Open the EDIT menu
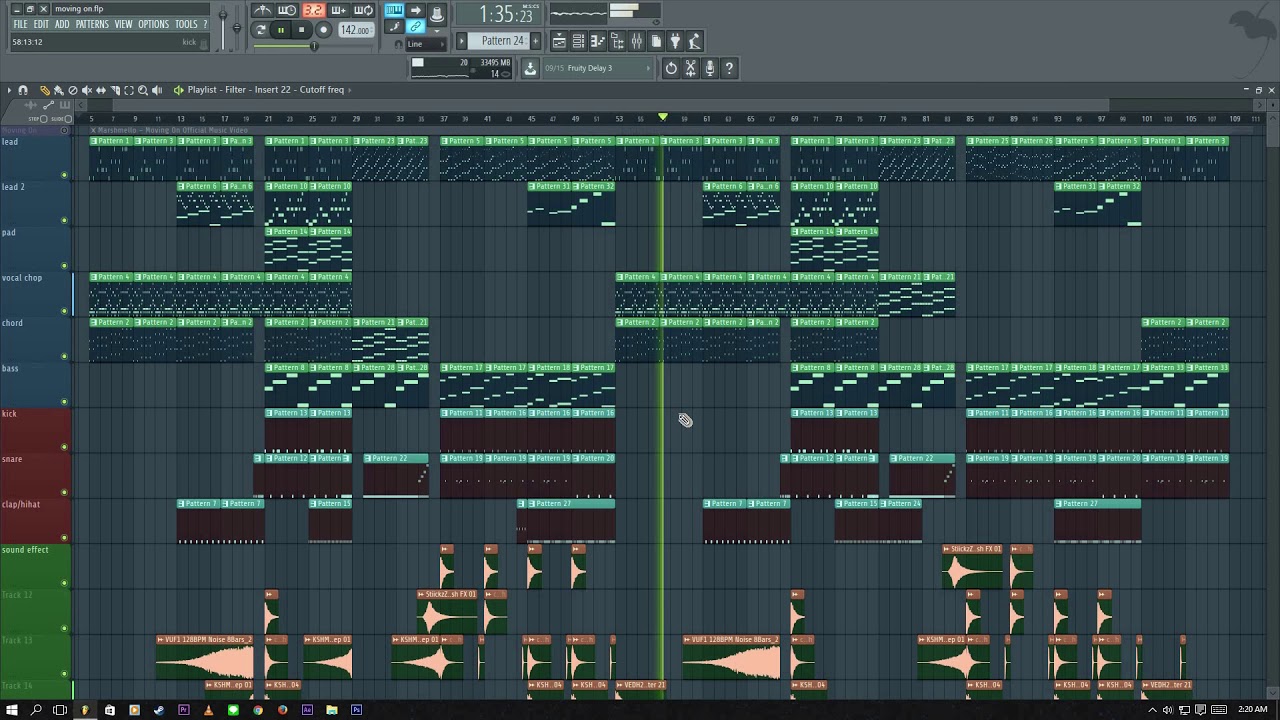 (41, 24)
